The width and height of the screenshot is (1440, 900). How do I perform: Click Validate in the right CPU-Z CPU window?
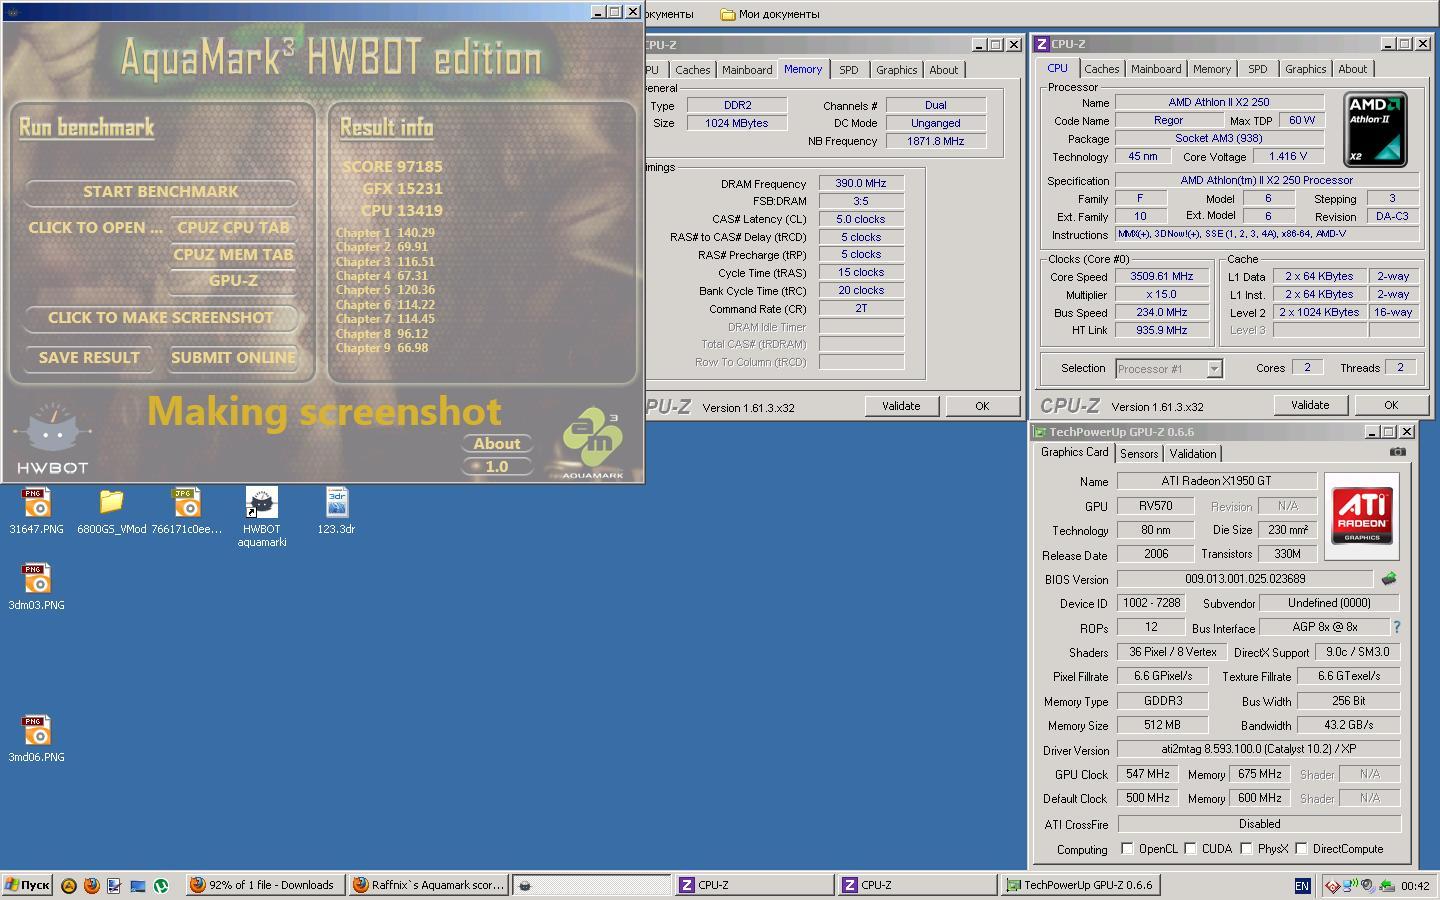click(x=1310, y=405)
